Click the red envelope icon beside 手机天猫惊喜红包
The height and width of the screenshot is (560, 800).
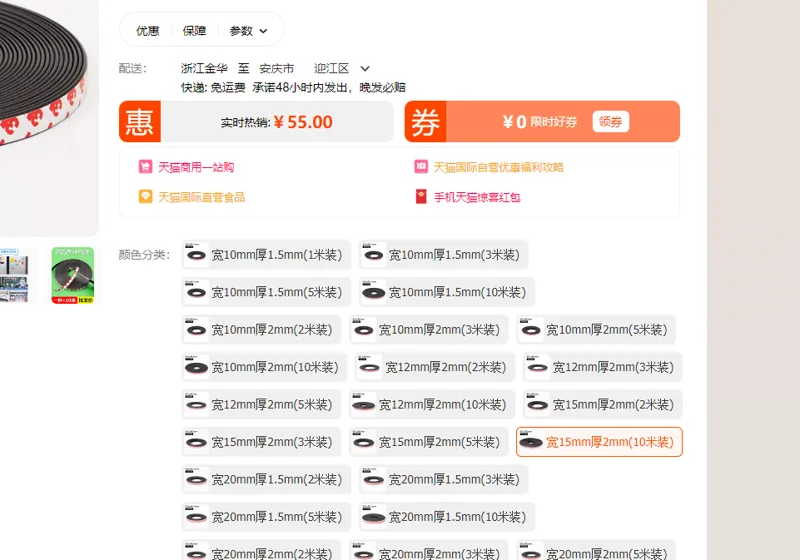[421, 196]
